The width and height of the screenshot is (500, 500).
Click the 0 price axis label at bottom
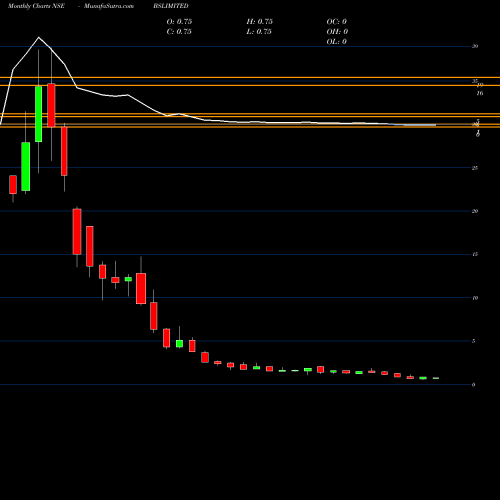pos(474,385)
